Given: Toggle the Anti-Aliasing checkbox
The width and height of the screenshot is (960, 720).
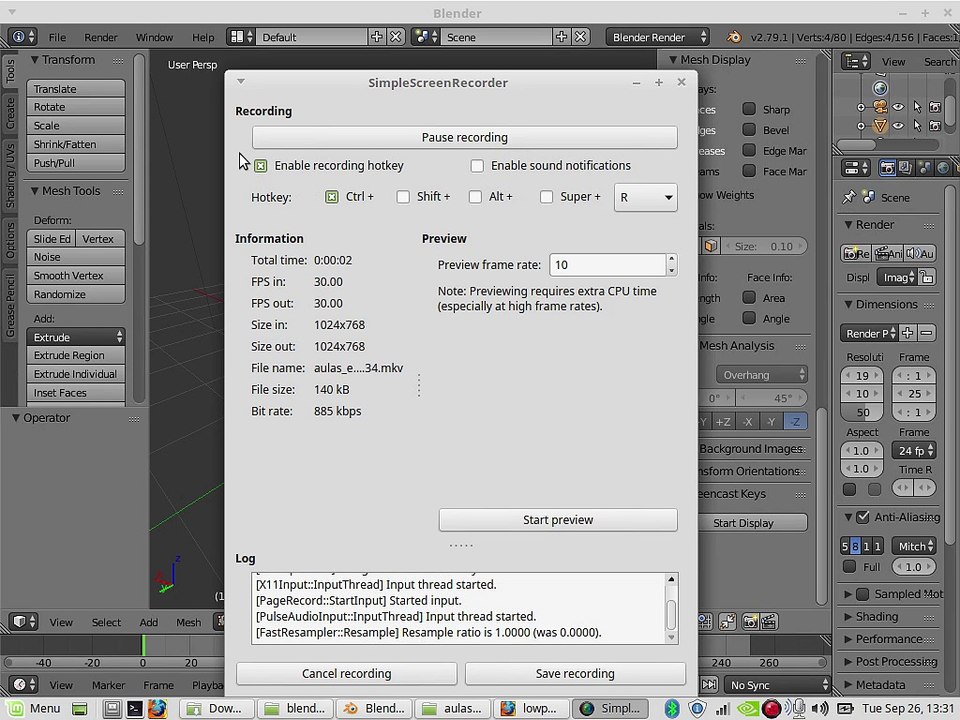Looking at the screenshot, I should (x=863, y=517).
